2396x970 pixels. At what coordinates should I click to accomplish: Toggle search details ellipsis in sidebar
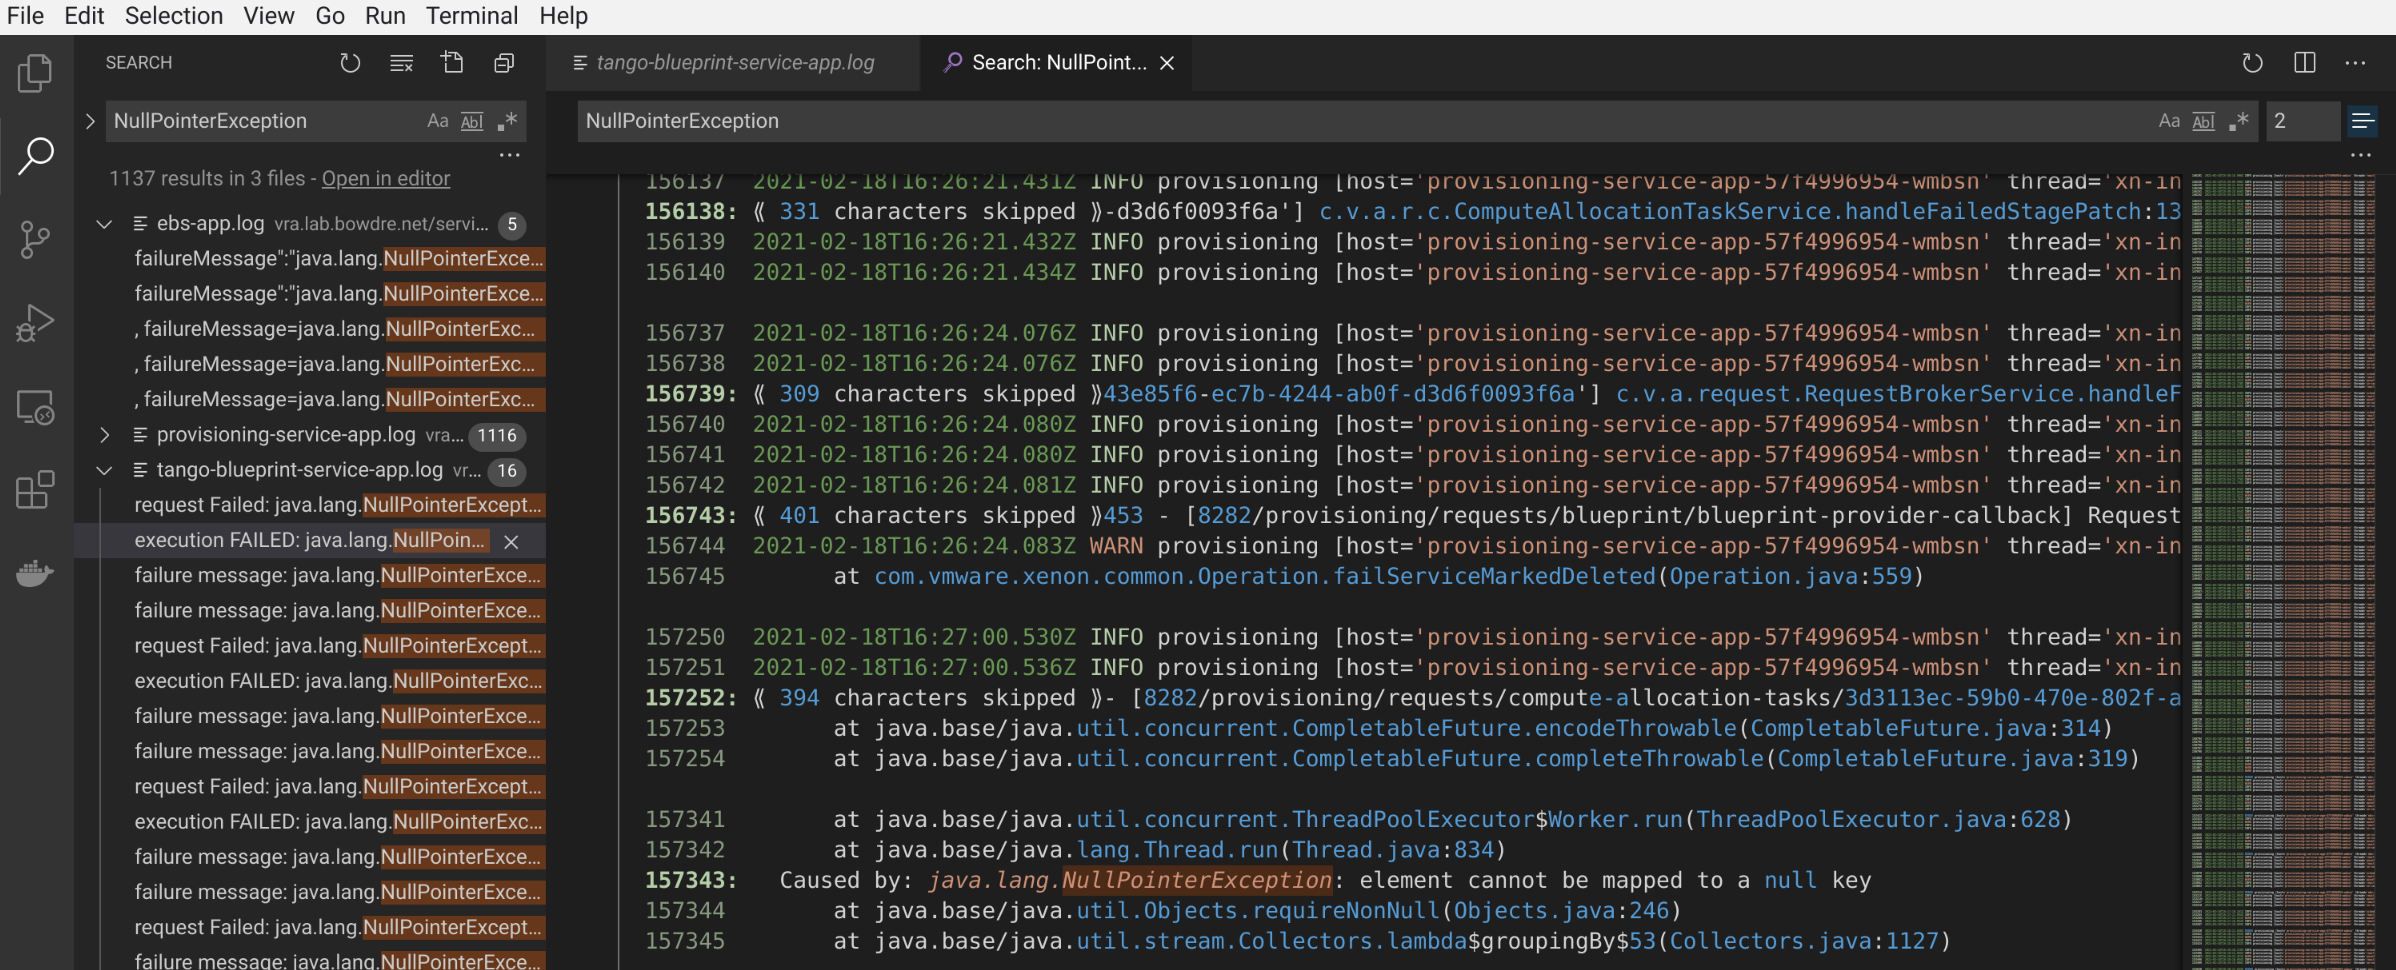point(510,155)
